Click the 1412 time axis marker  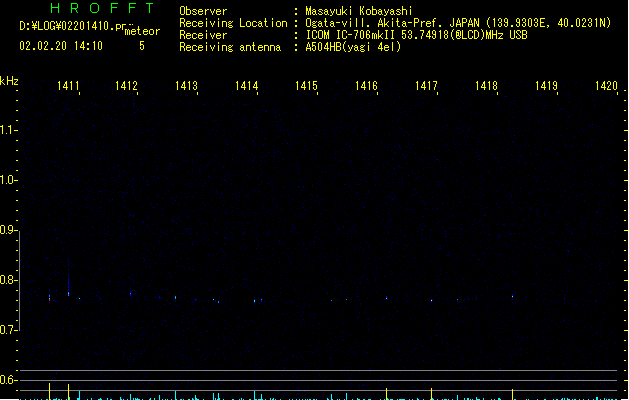point(126,86)
